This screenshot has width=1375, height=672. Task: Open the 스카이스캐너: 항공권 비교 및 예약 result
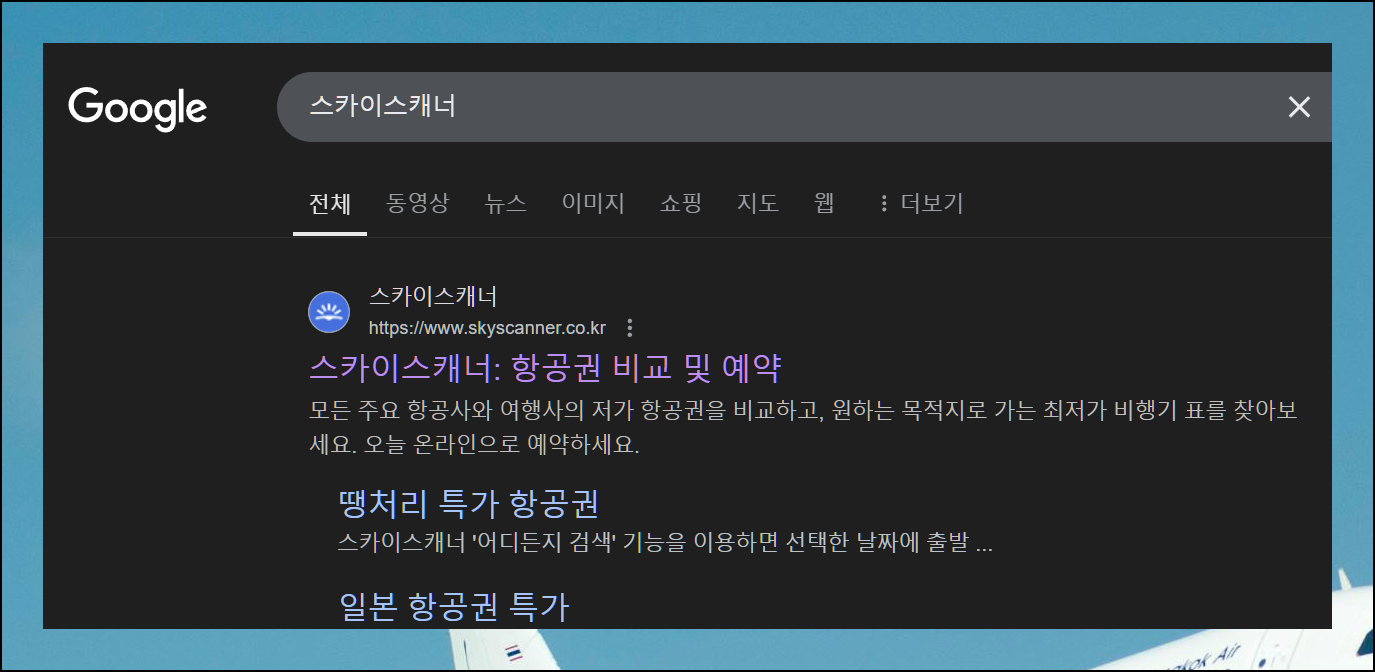click(x=545, y=368)
